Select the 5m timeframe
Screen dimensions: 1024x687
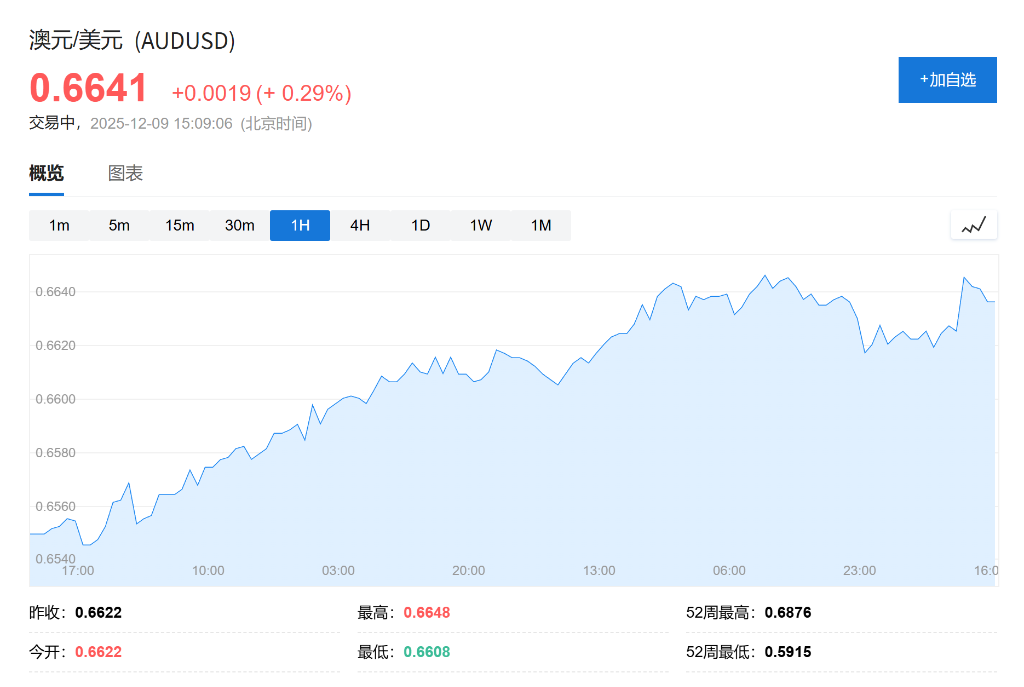119,225
